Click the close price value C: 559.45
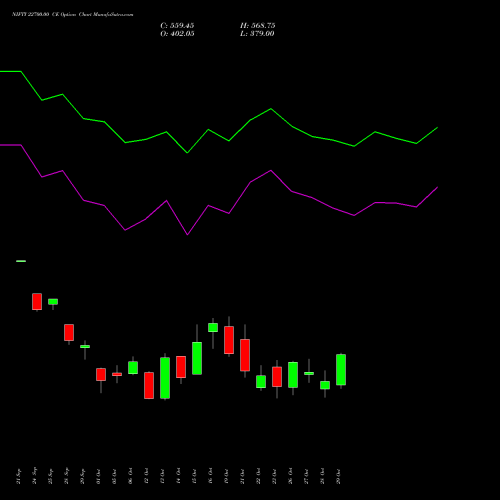 [x=177, y=26]
